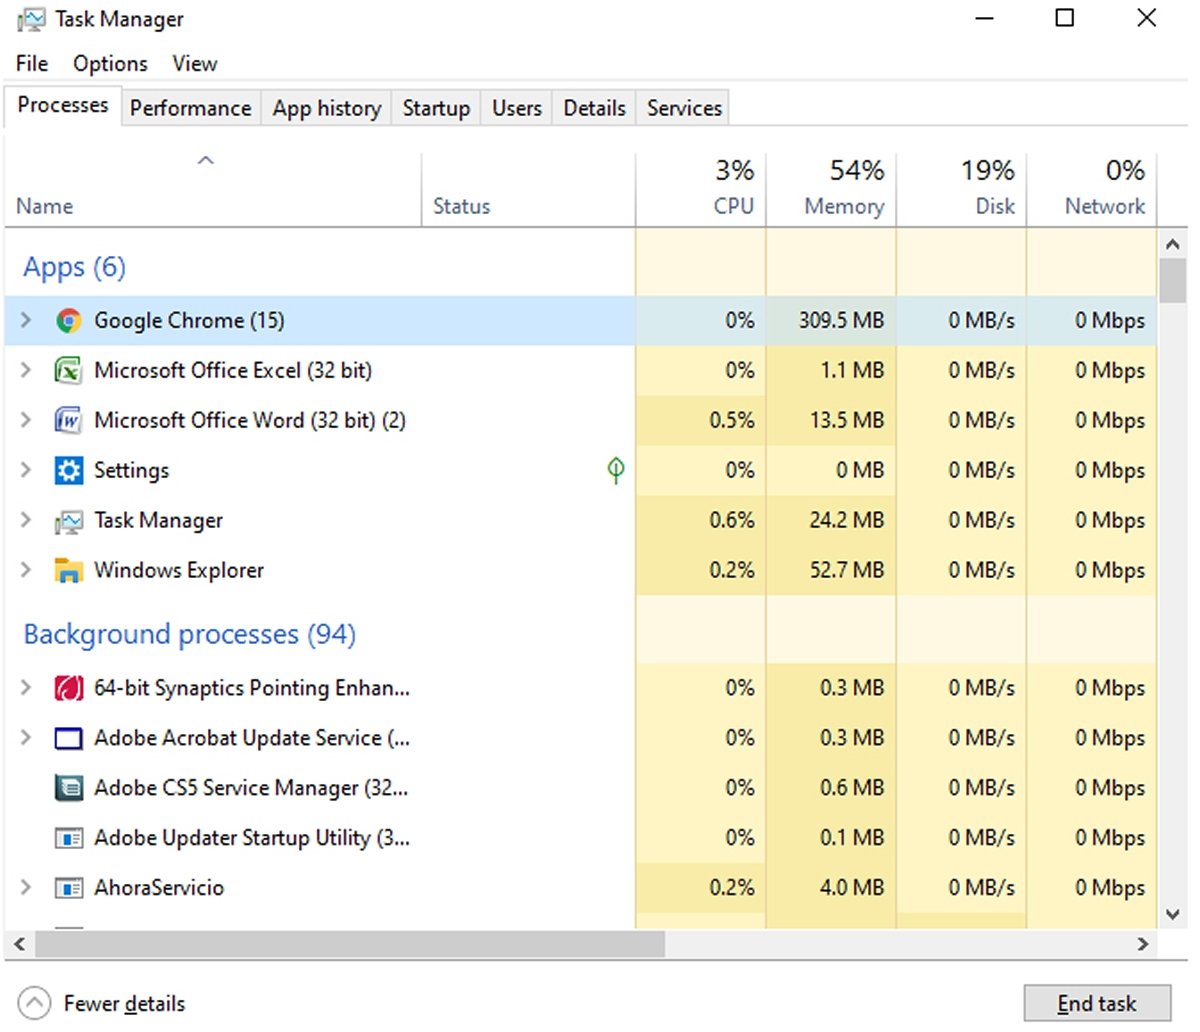
Task: Open the View menu
Action: (195, 63)
